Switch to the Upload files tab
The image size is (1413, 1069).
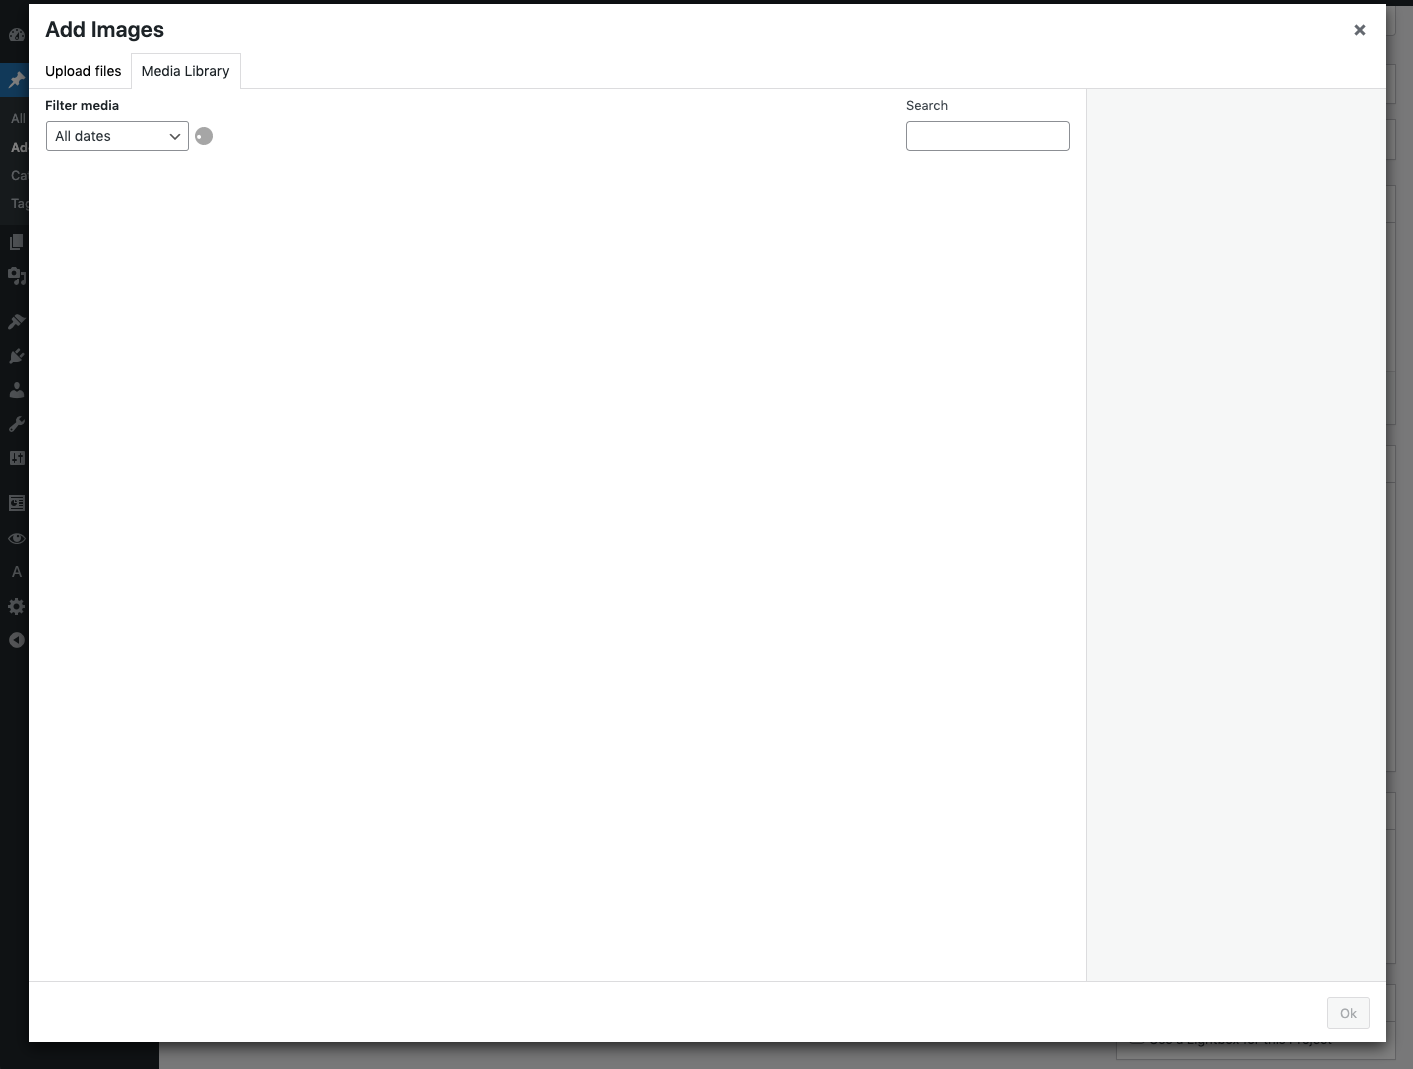coord(83,71)
